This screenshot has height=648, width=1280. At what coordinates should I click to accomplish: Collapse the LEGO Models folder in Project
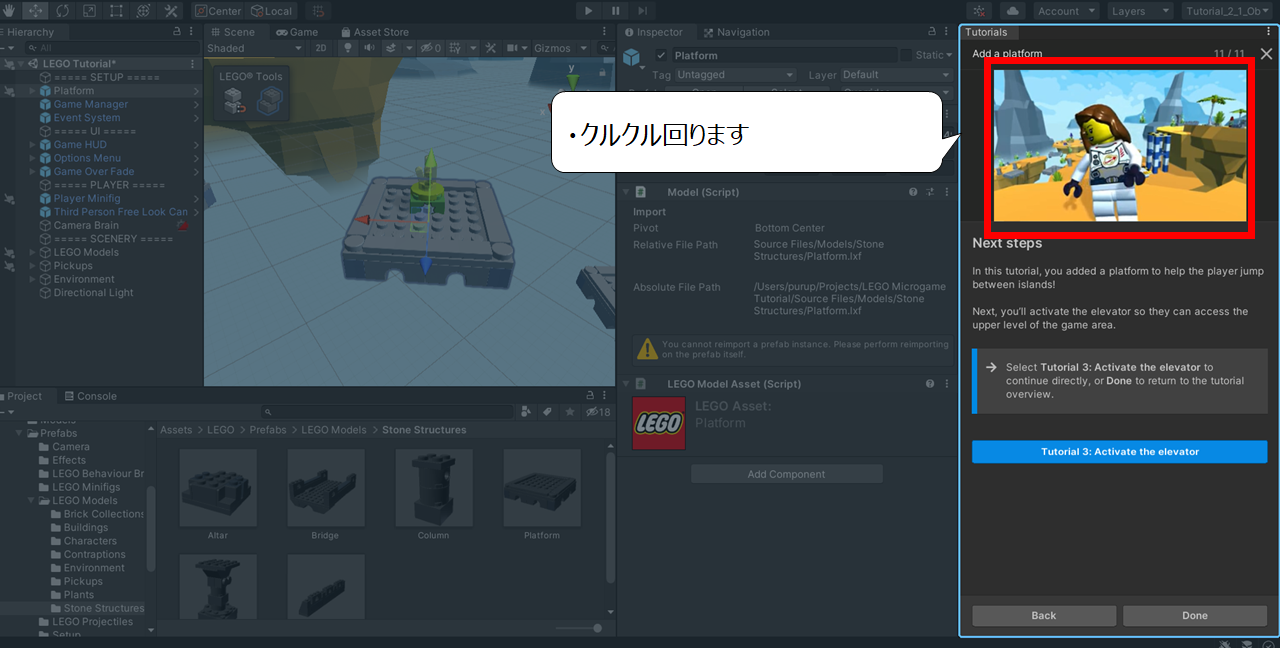[x=32, y=501]
